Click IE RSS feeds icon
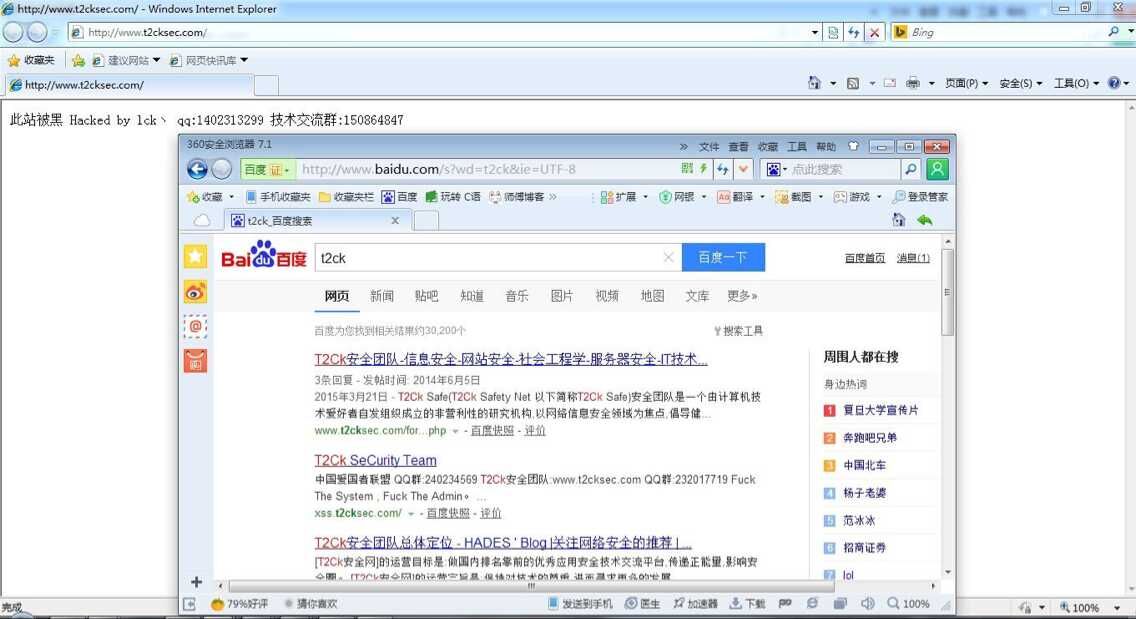This screenshot has height=619, width=1136. pyautogui.click(x=853, y=83)
